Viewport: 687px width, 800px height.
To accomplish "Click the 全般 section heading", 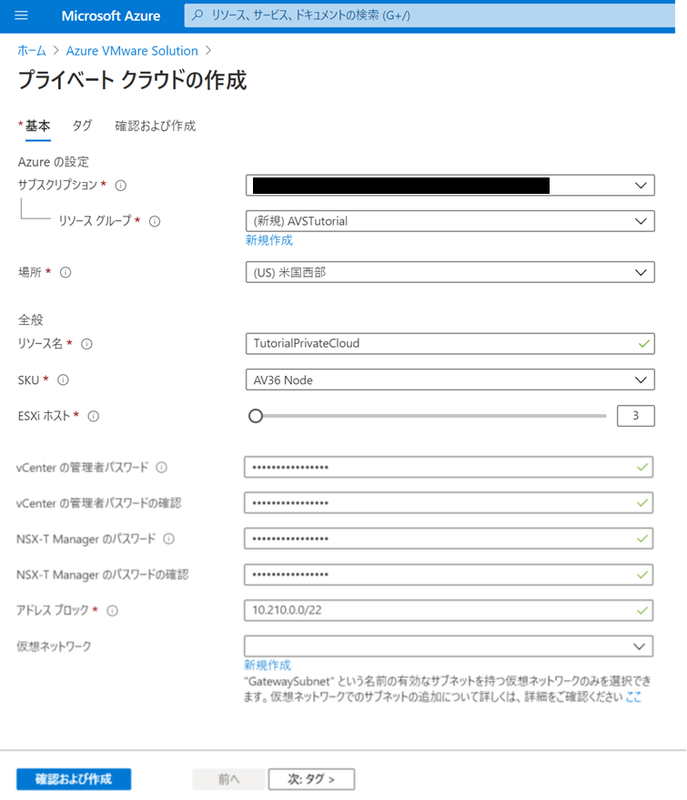I will click(31, 320).
